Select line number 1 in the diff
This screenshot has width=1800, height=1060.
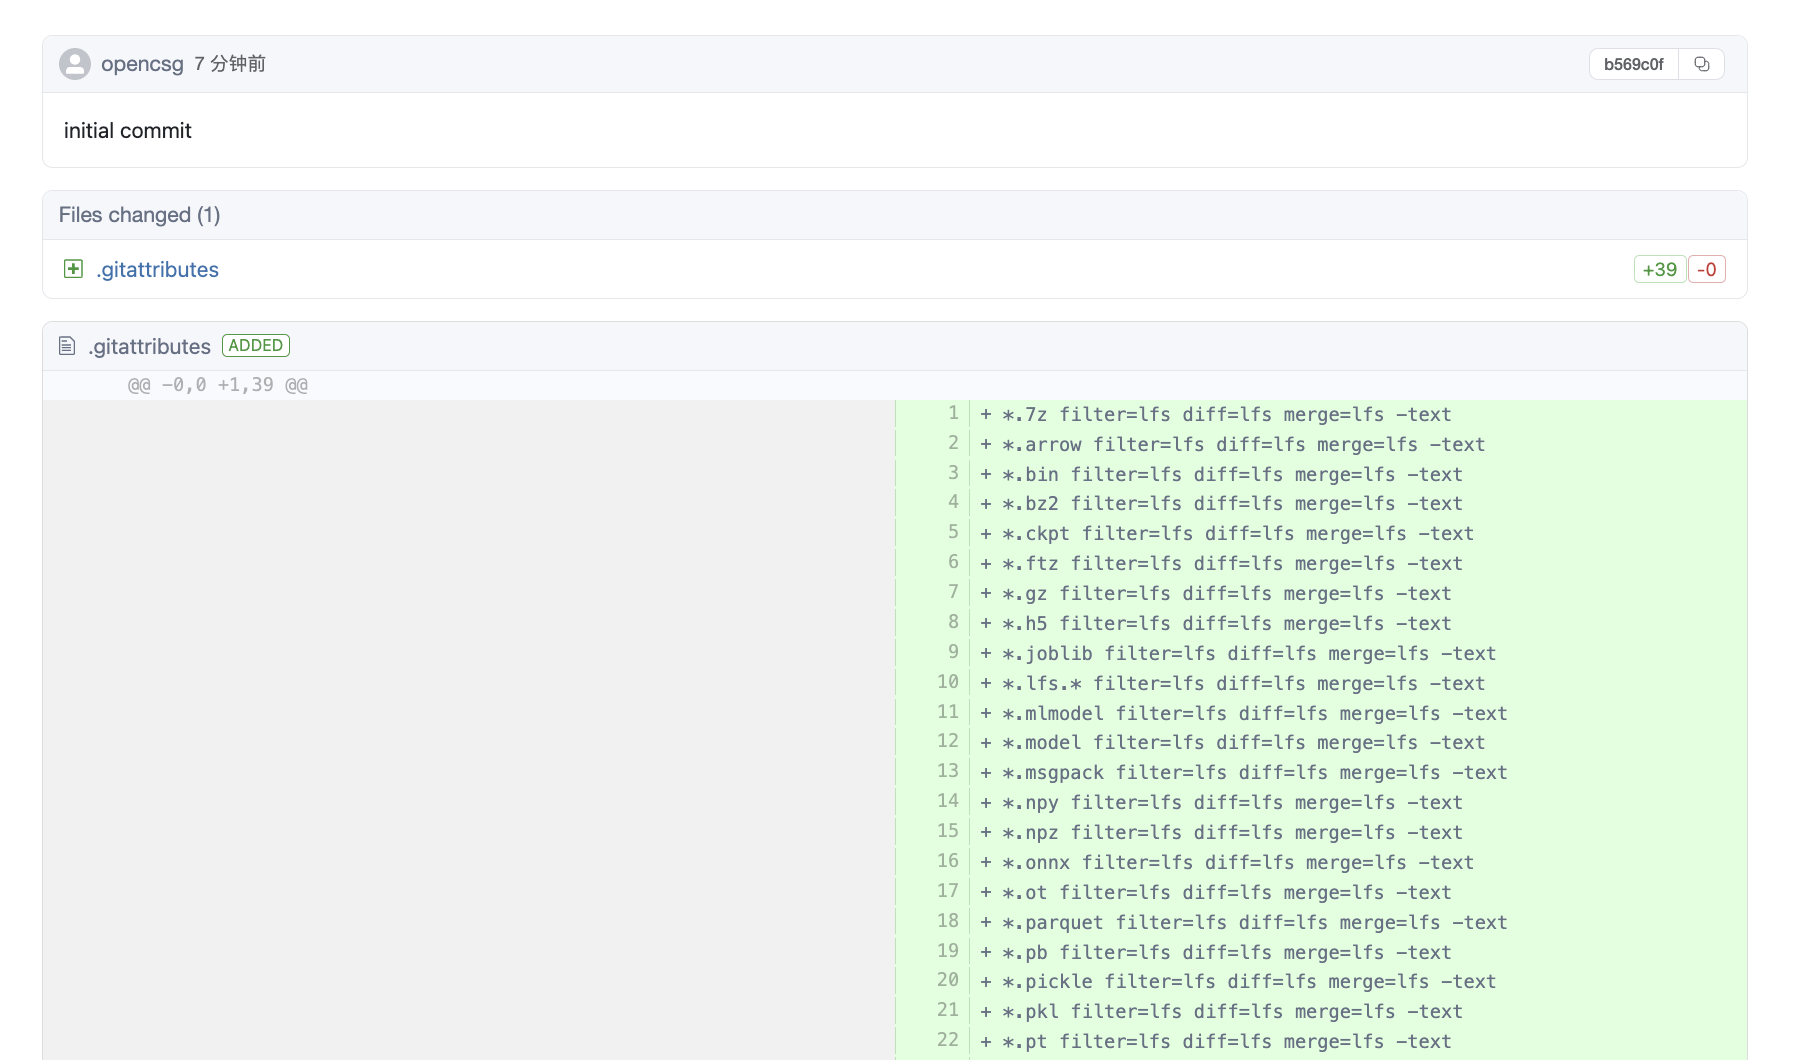[952, 414]
